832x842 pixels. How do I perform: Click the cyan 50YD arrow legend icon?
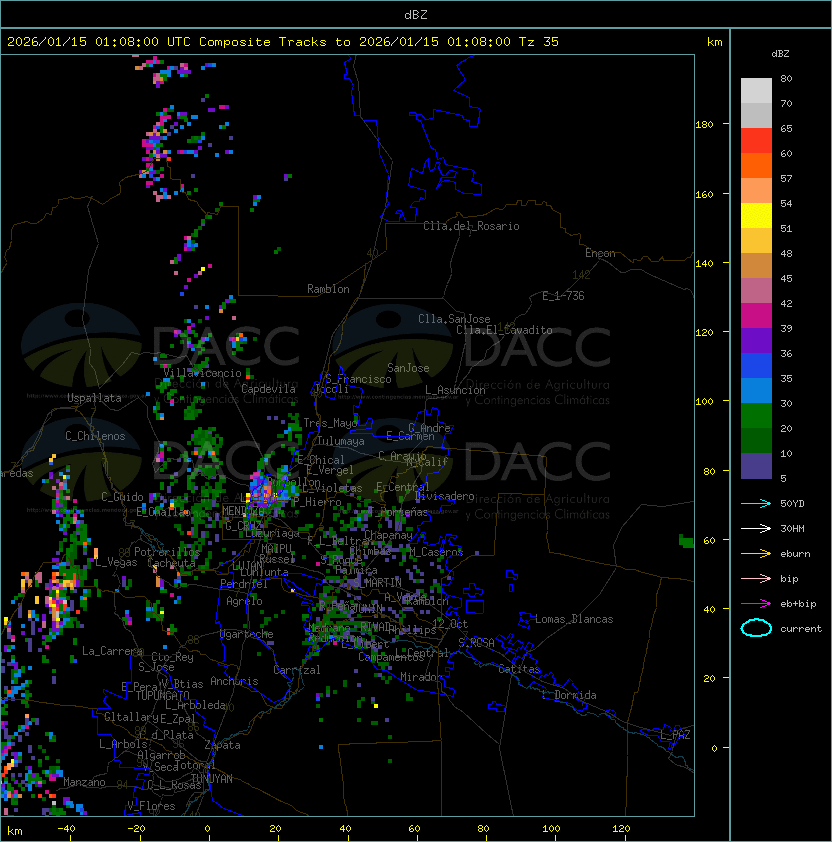tap(756, 503)
